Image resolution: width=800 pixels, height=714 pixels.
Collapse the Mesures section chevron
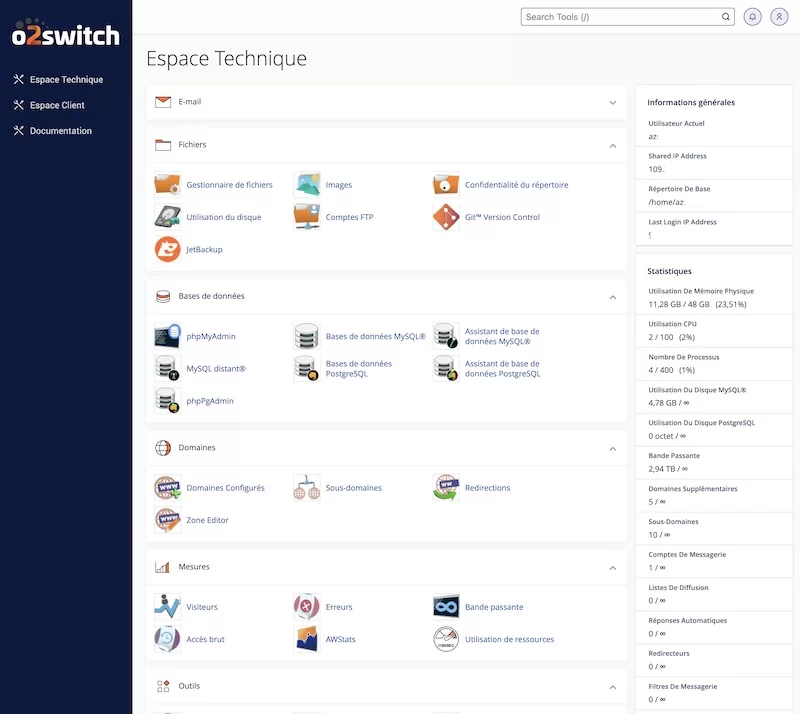coord(613,568)
